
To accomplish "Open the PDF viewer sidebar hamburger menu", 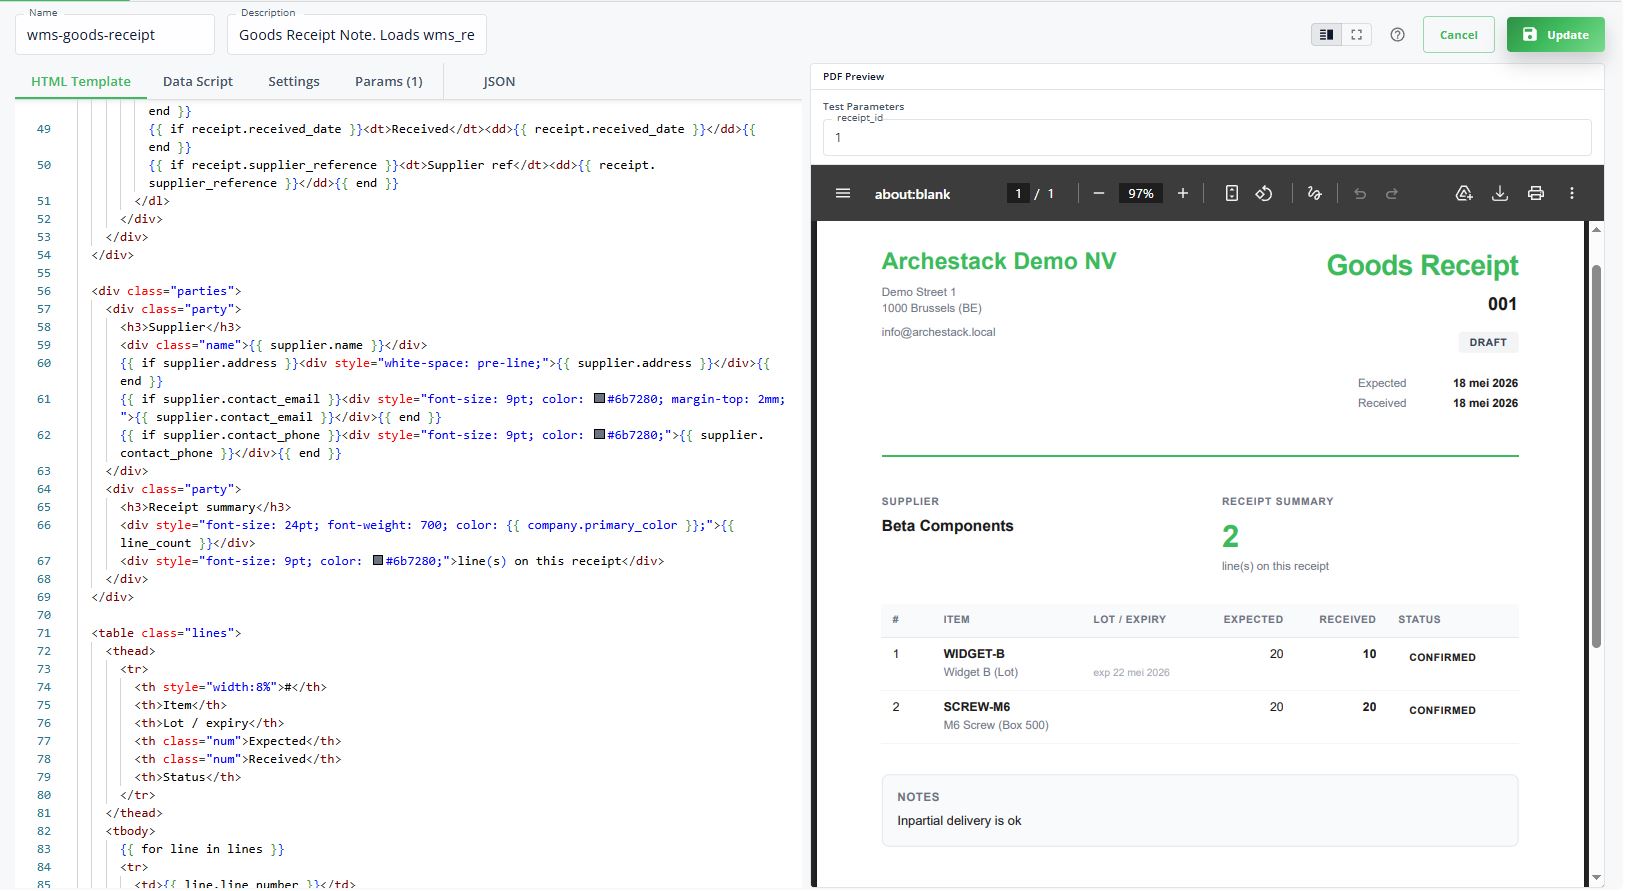I will pos(843,193).
